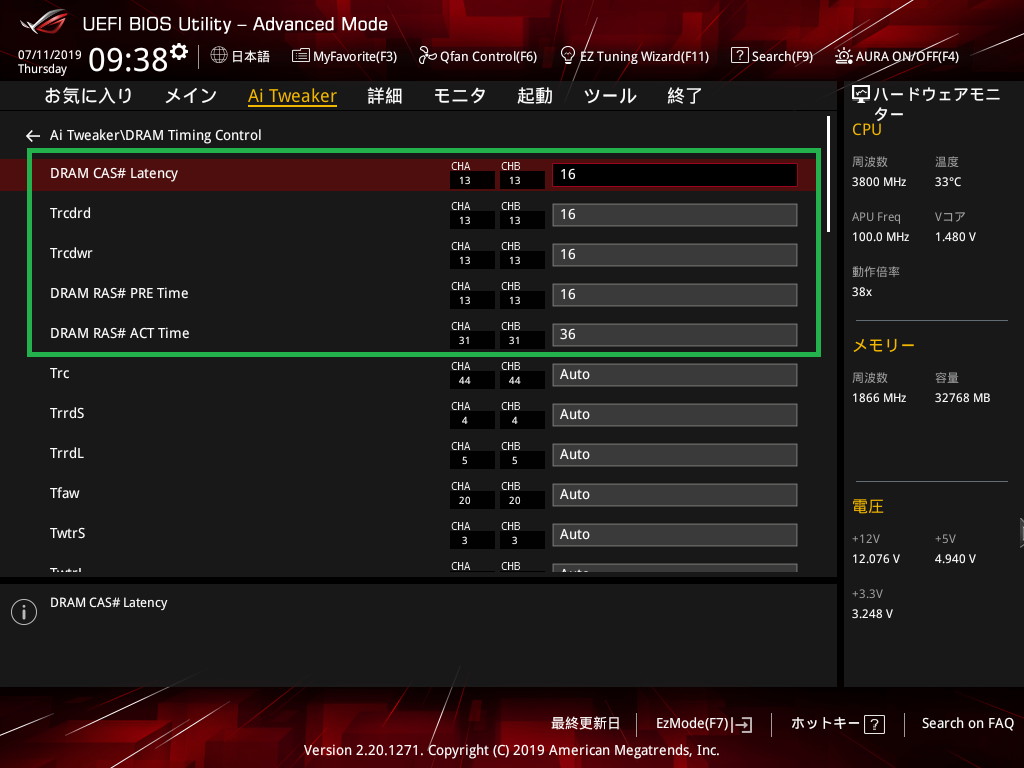Select the Trcdwr row label
1024x768 pixels.
[71, 253]
